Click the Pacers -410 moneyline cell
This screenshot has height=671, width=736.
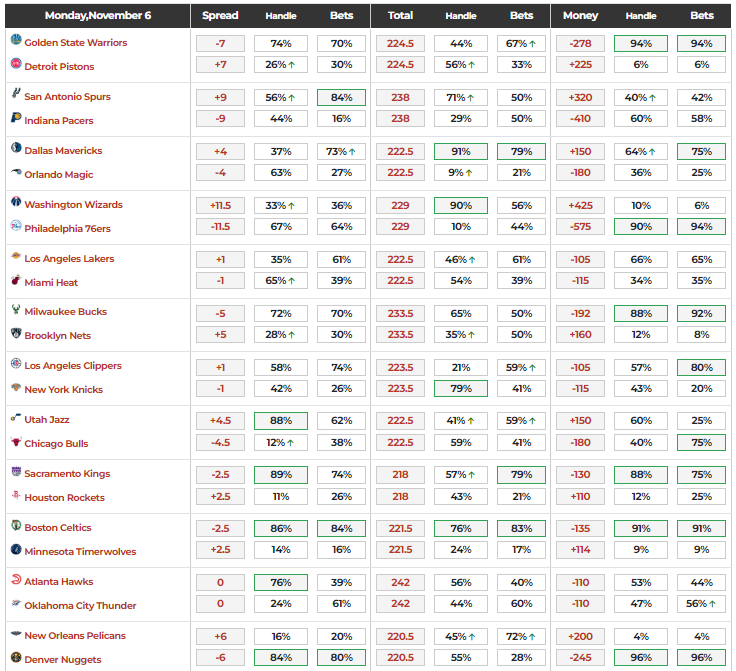pos(581,119)
